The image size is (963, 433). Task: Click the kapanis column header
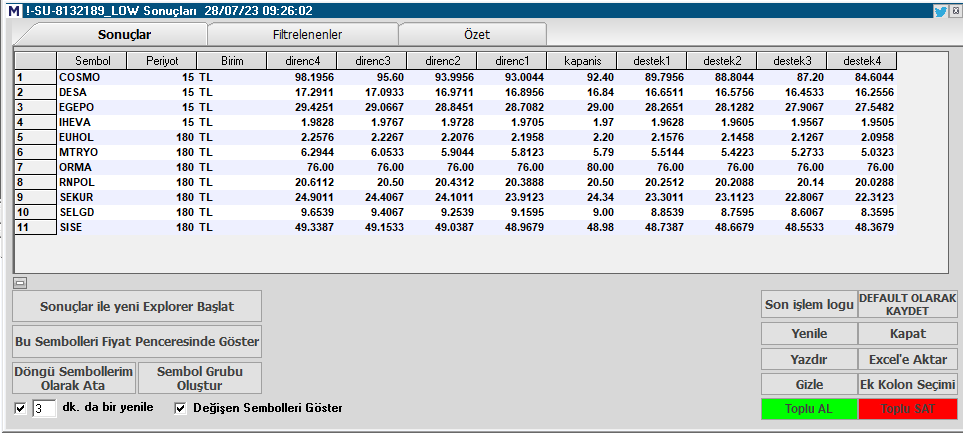(582, 61)
